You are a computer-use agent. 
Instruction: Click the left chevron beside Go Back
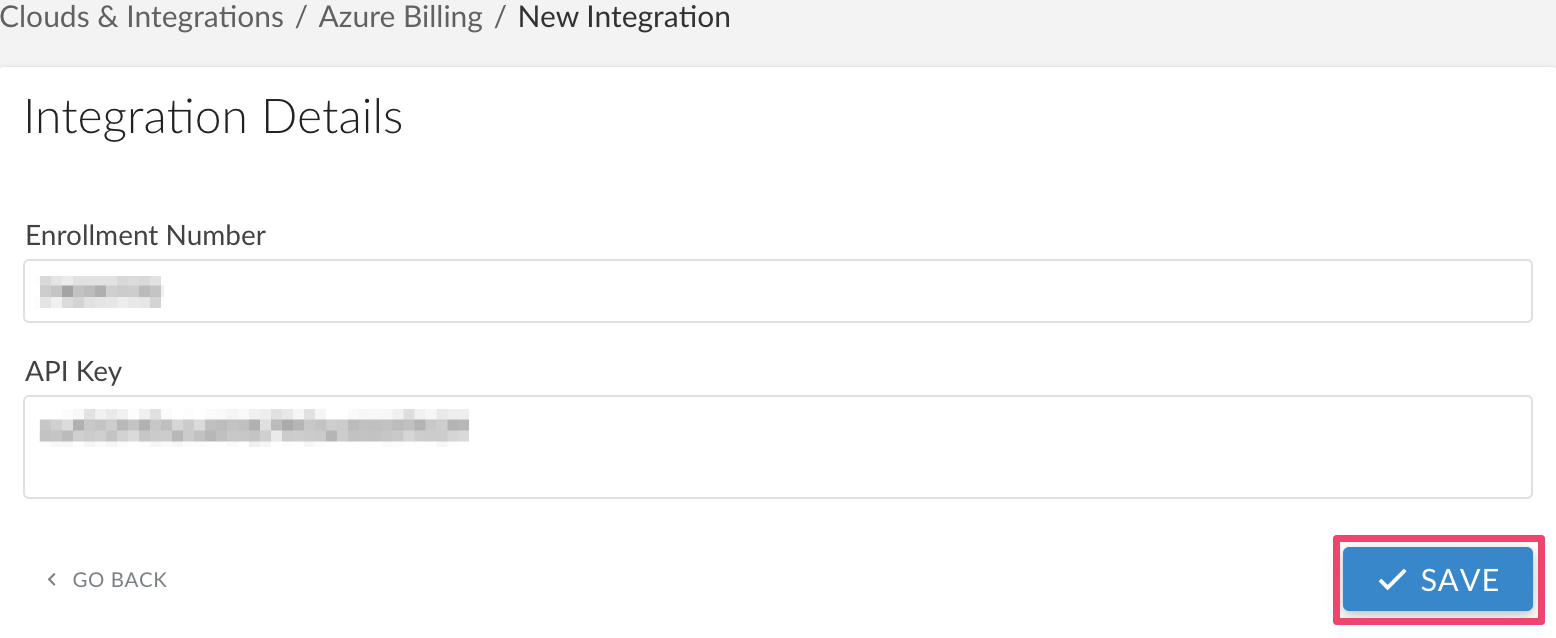coord(52,580)
